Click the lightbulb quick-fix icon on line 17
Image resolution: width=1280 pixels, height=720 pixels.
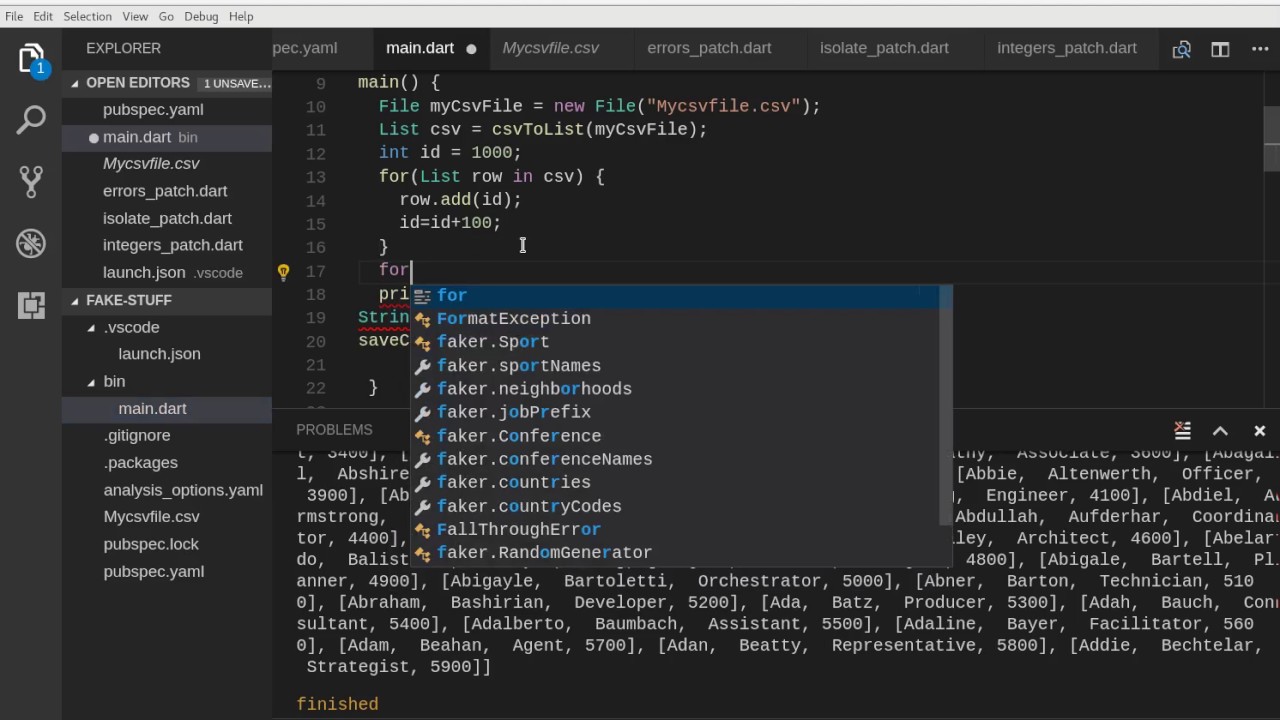tap(283, 271)
